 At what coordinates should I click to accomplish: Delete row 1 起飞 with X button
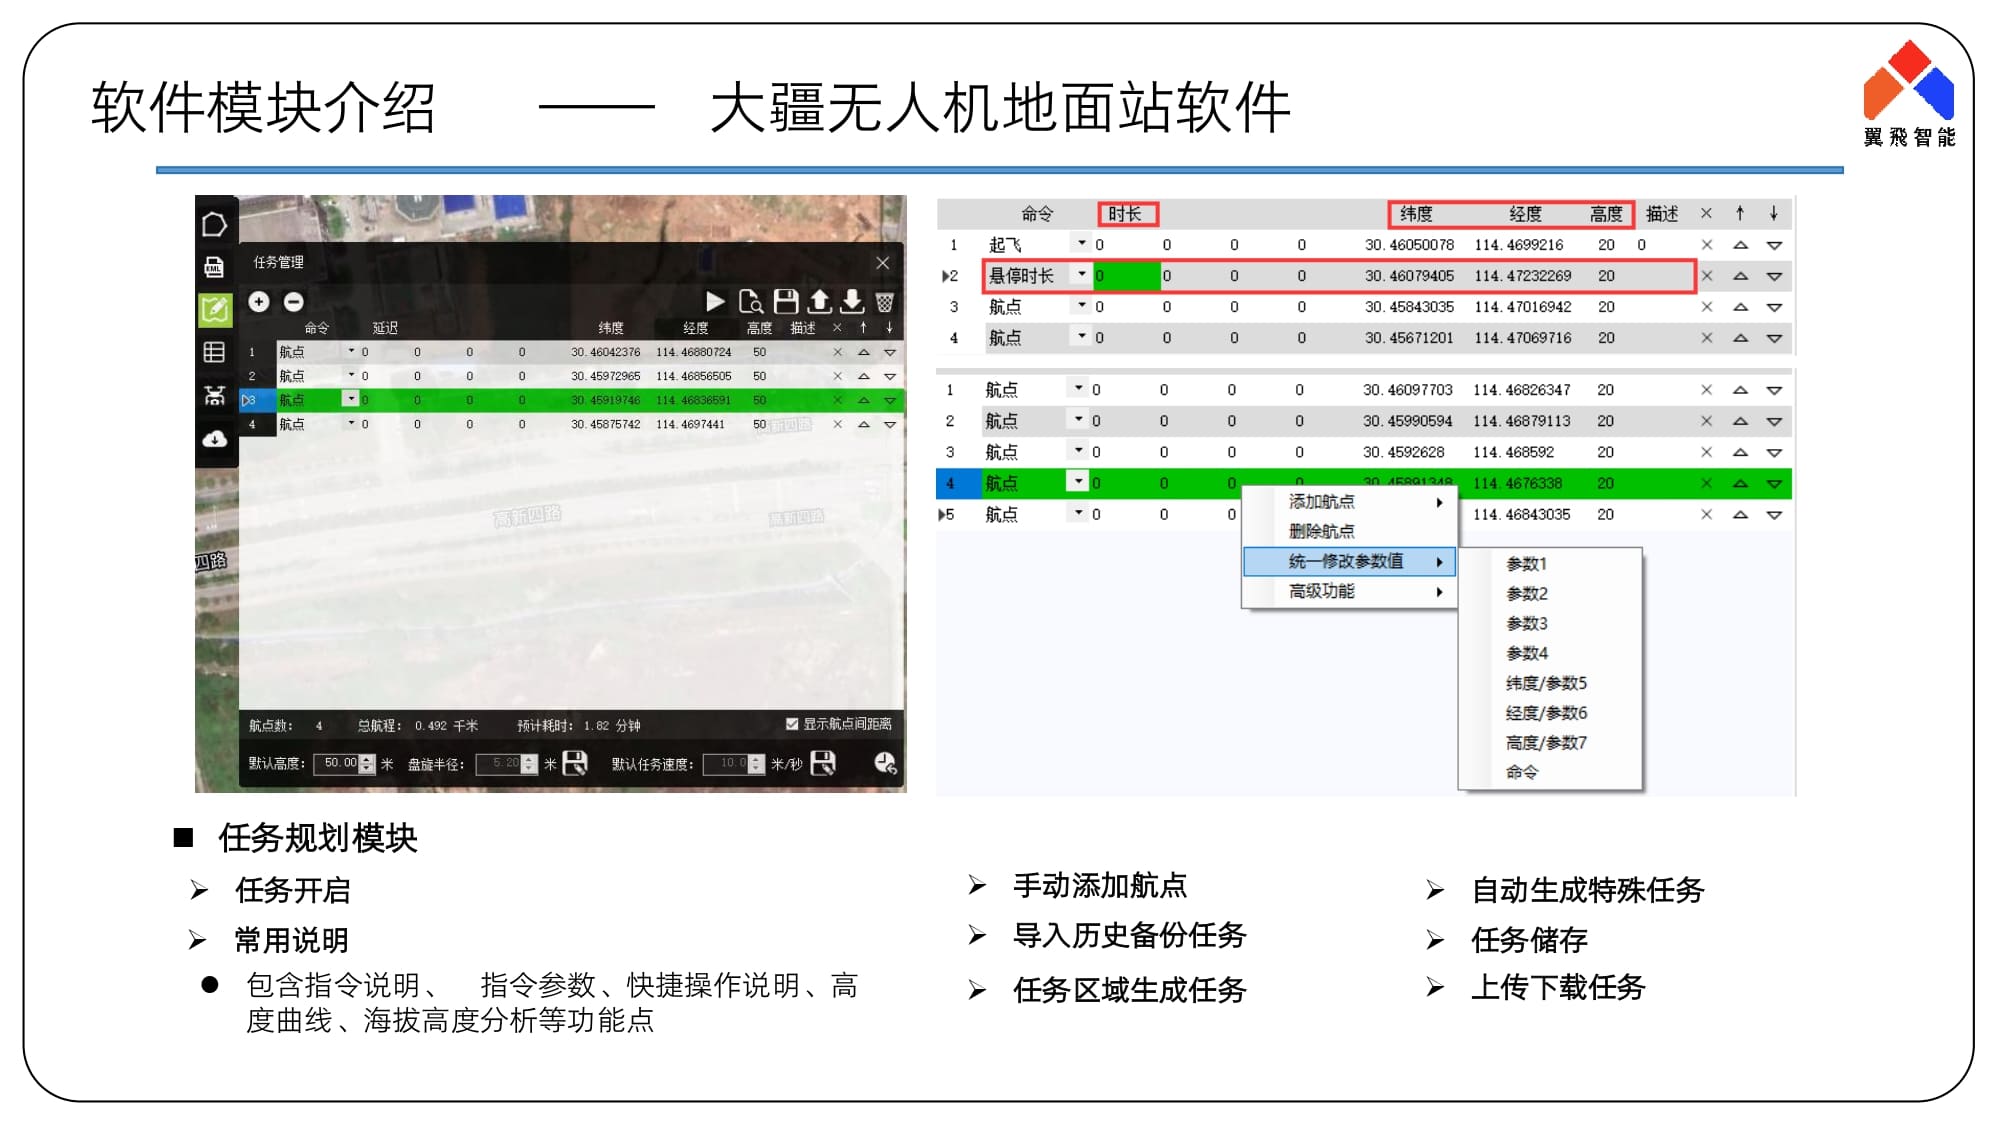1706,244
